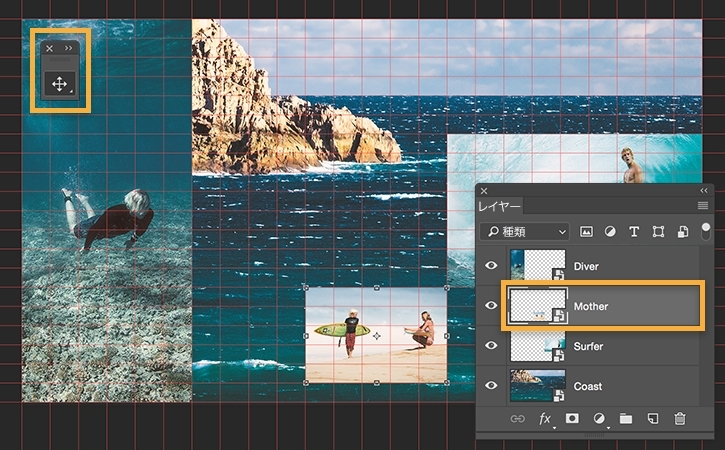The height and width of the screenshot is (450, 725).
Task: Add a layer mask
Action: (572, 419)
